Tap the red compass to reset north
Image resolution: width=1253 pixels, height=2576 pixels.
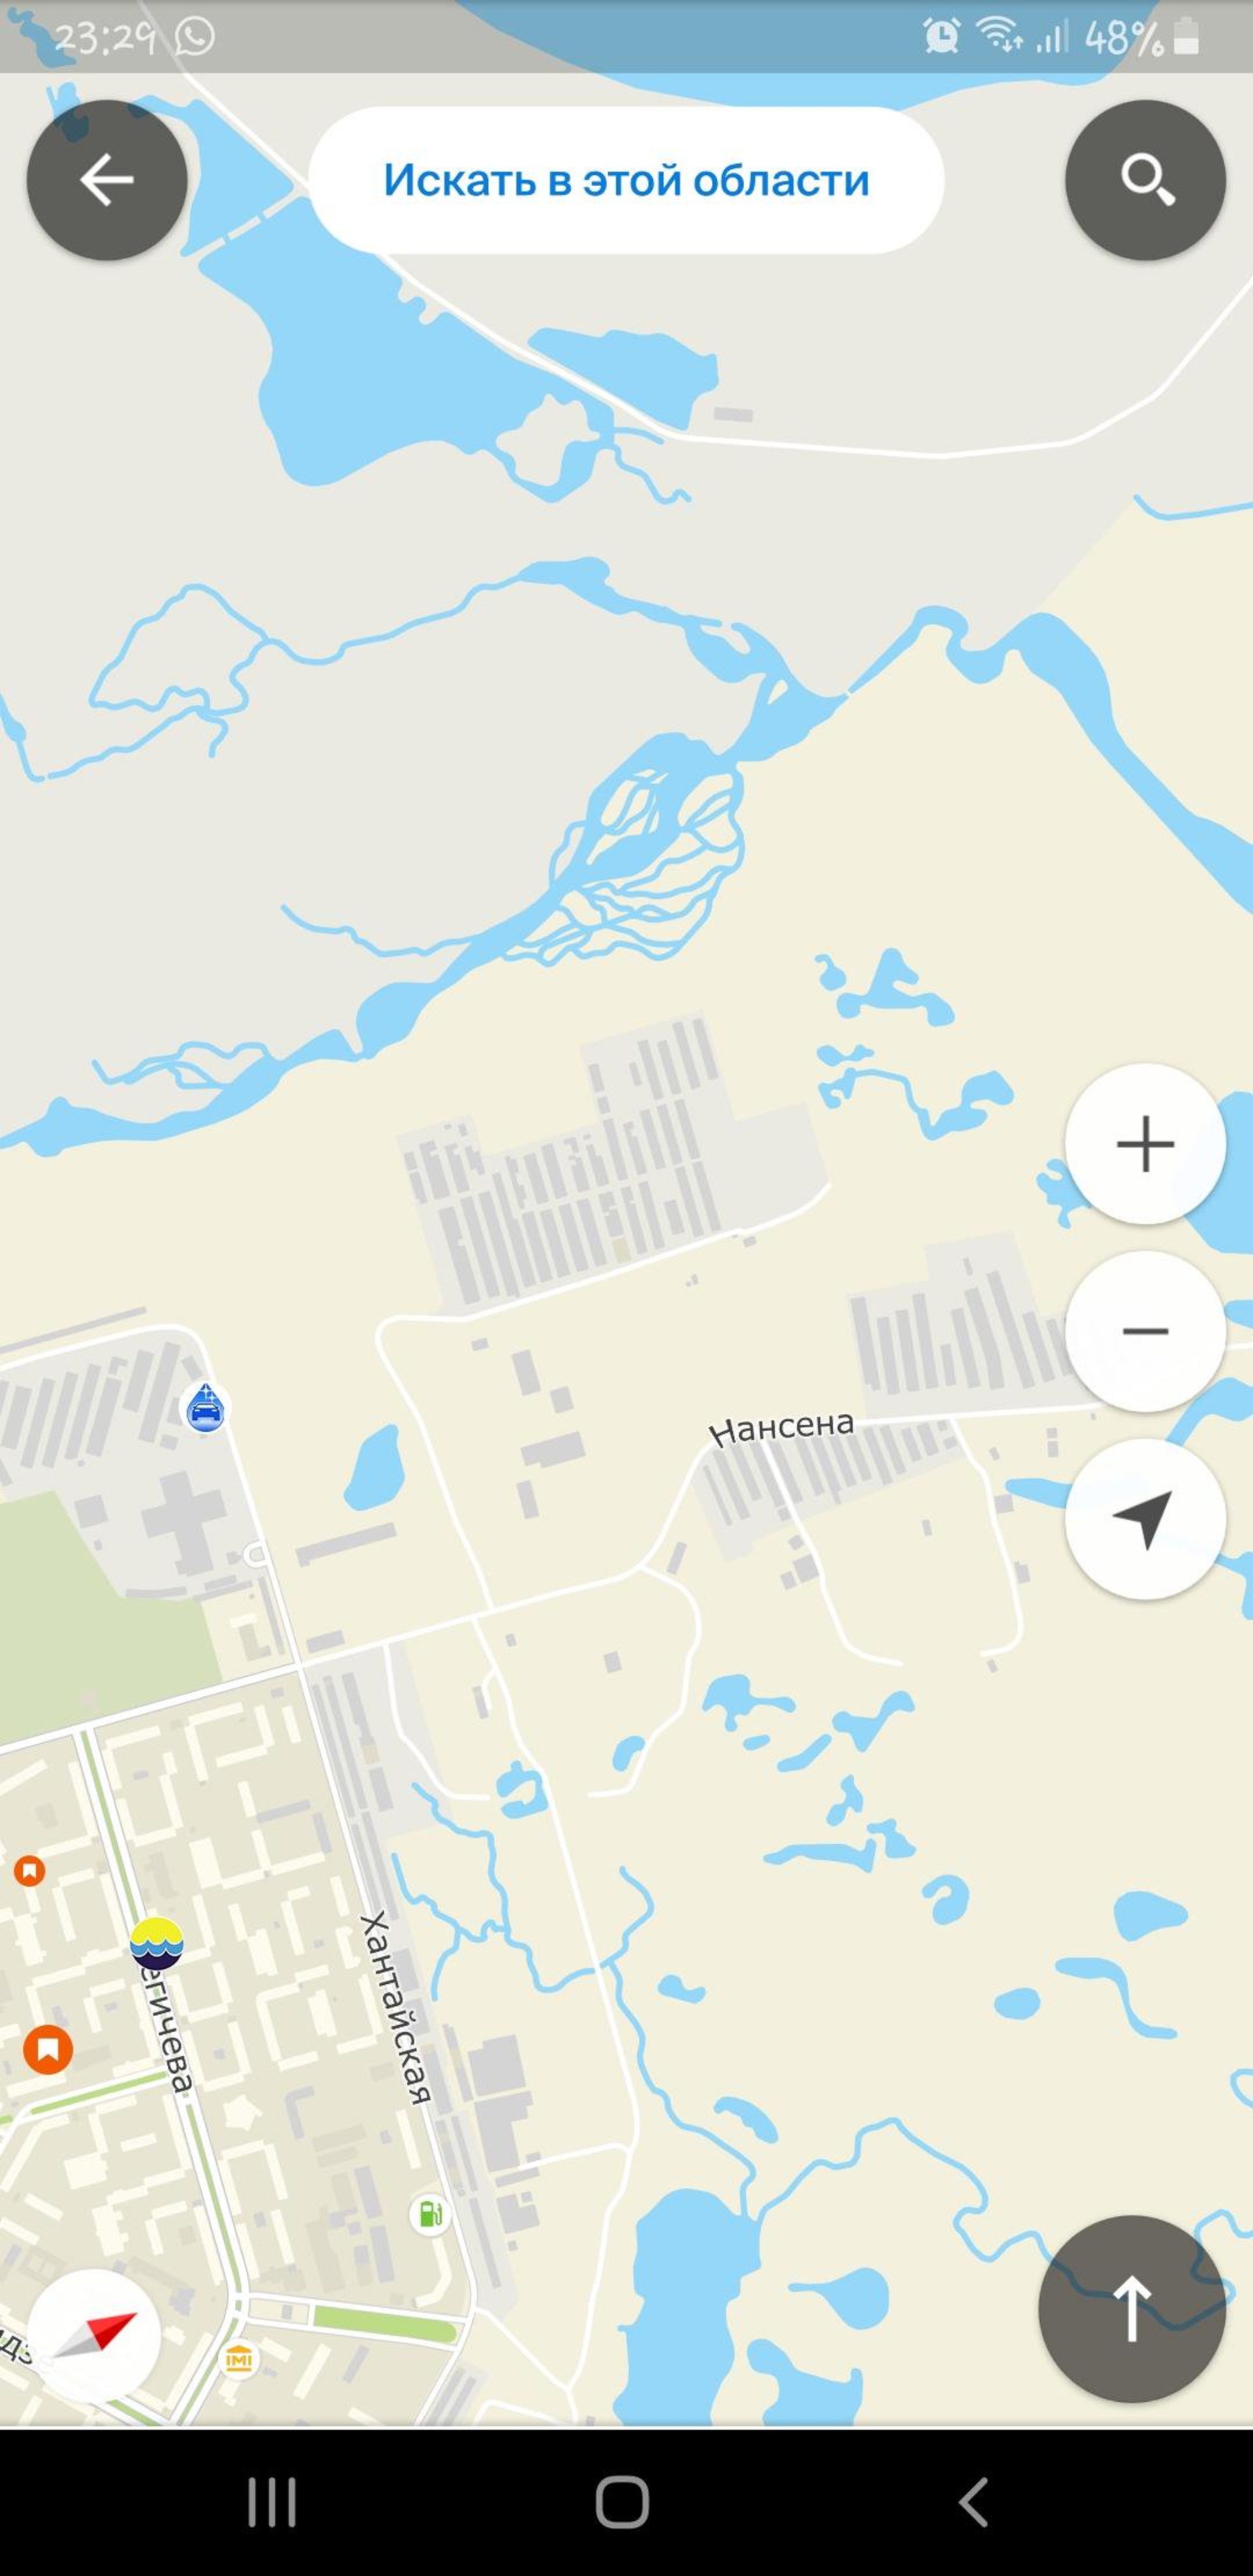coord(93,2337)
